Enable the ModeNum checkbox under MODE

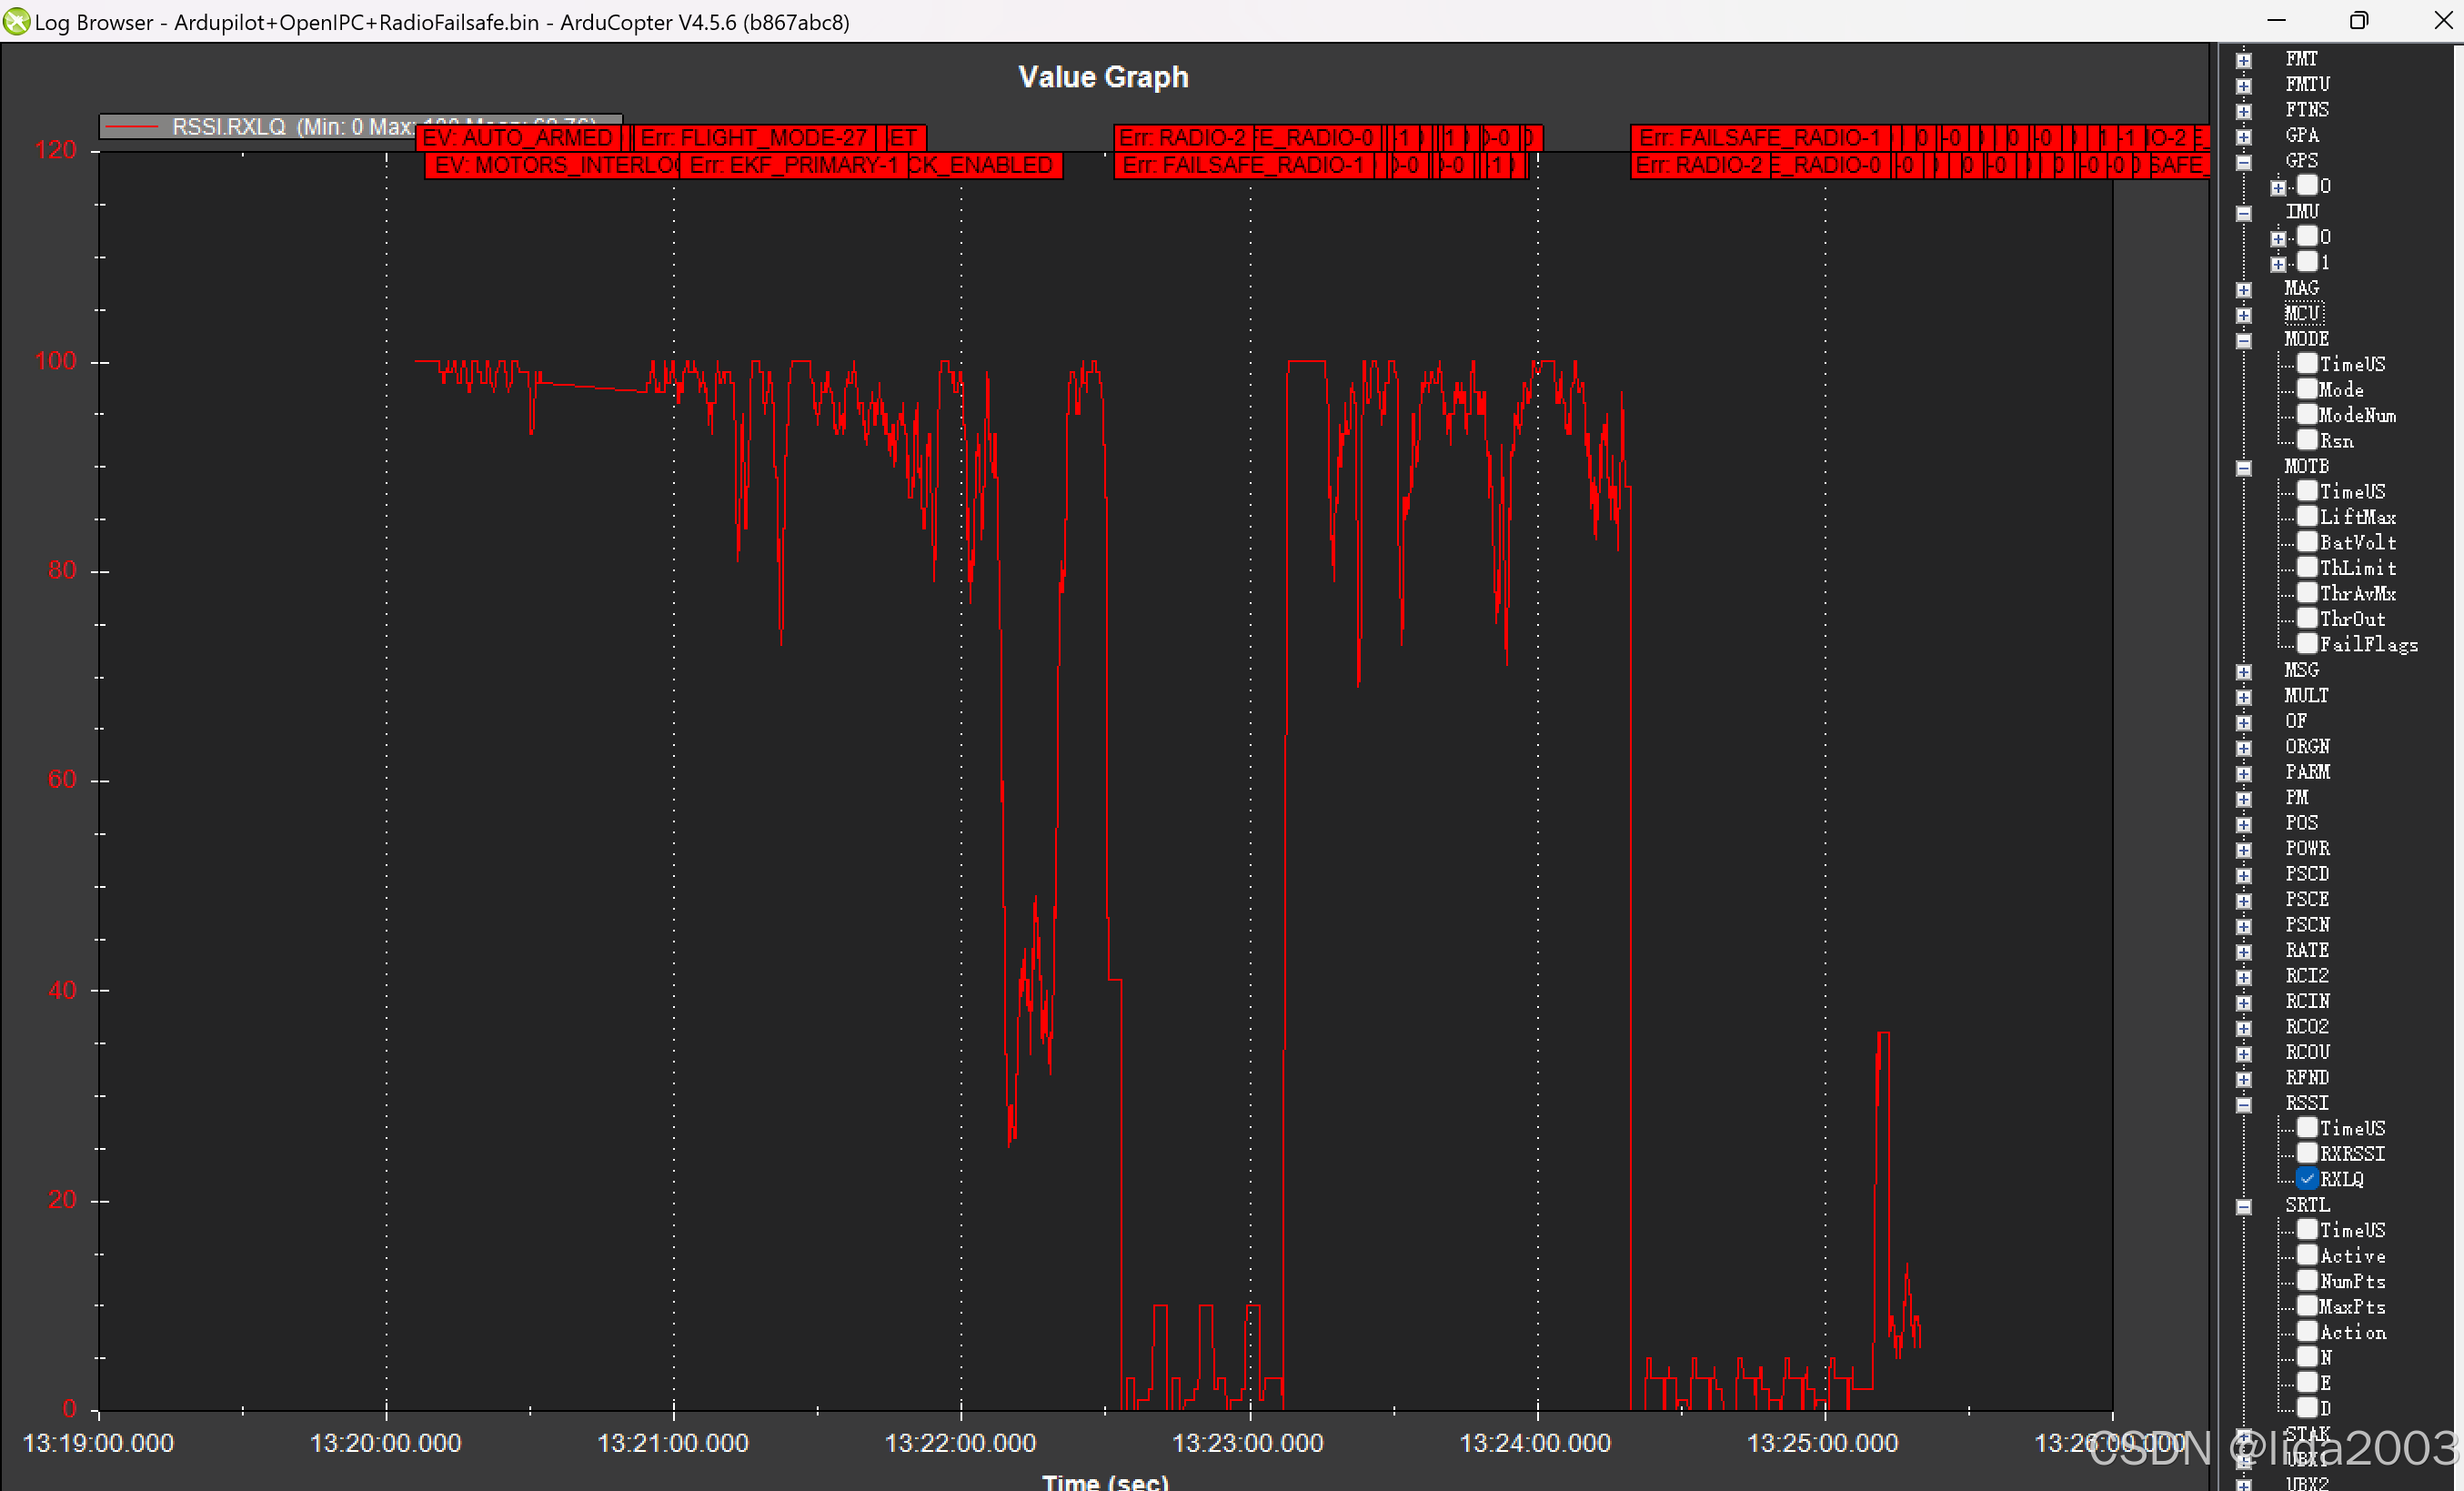coord(2307,415)
